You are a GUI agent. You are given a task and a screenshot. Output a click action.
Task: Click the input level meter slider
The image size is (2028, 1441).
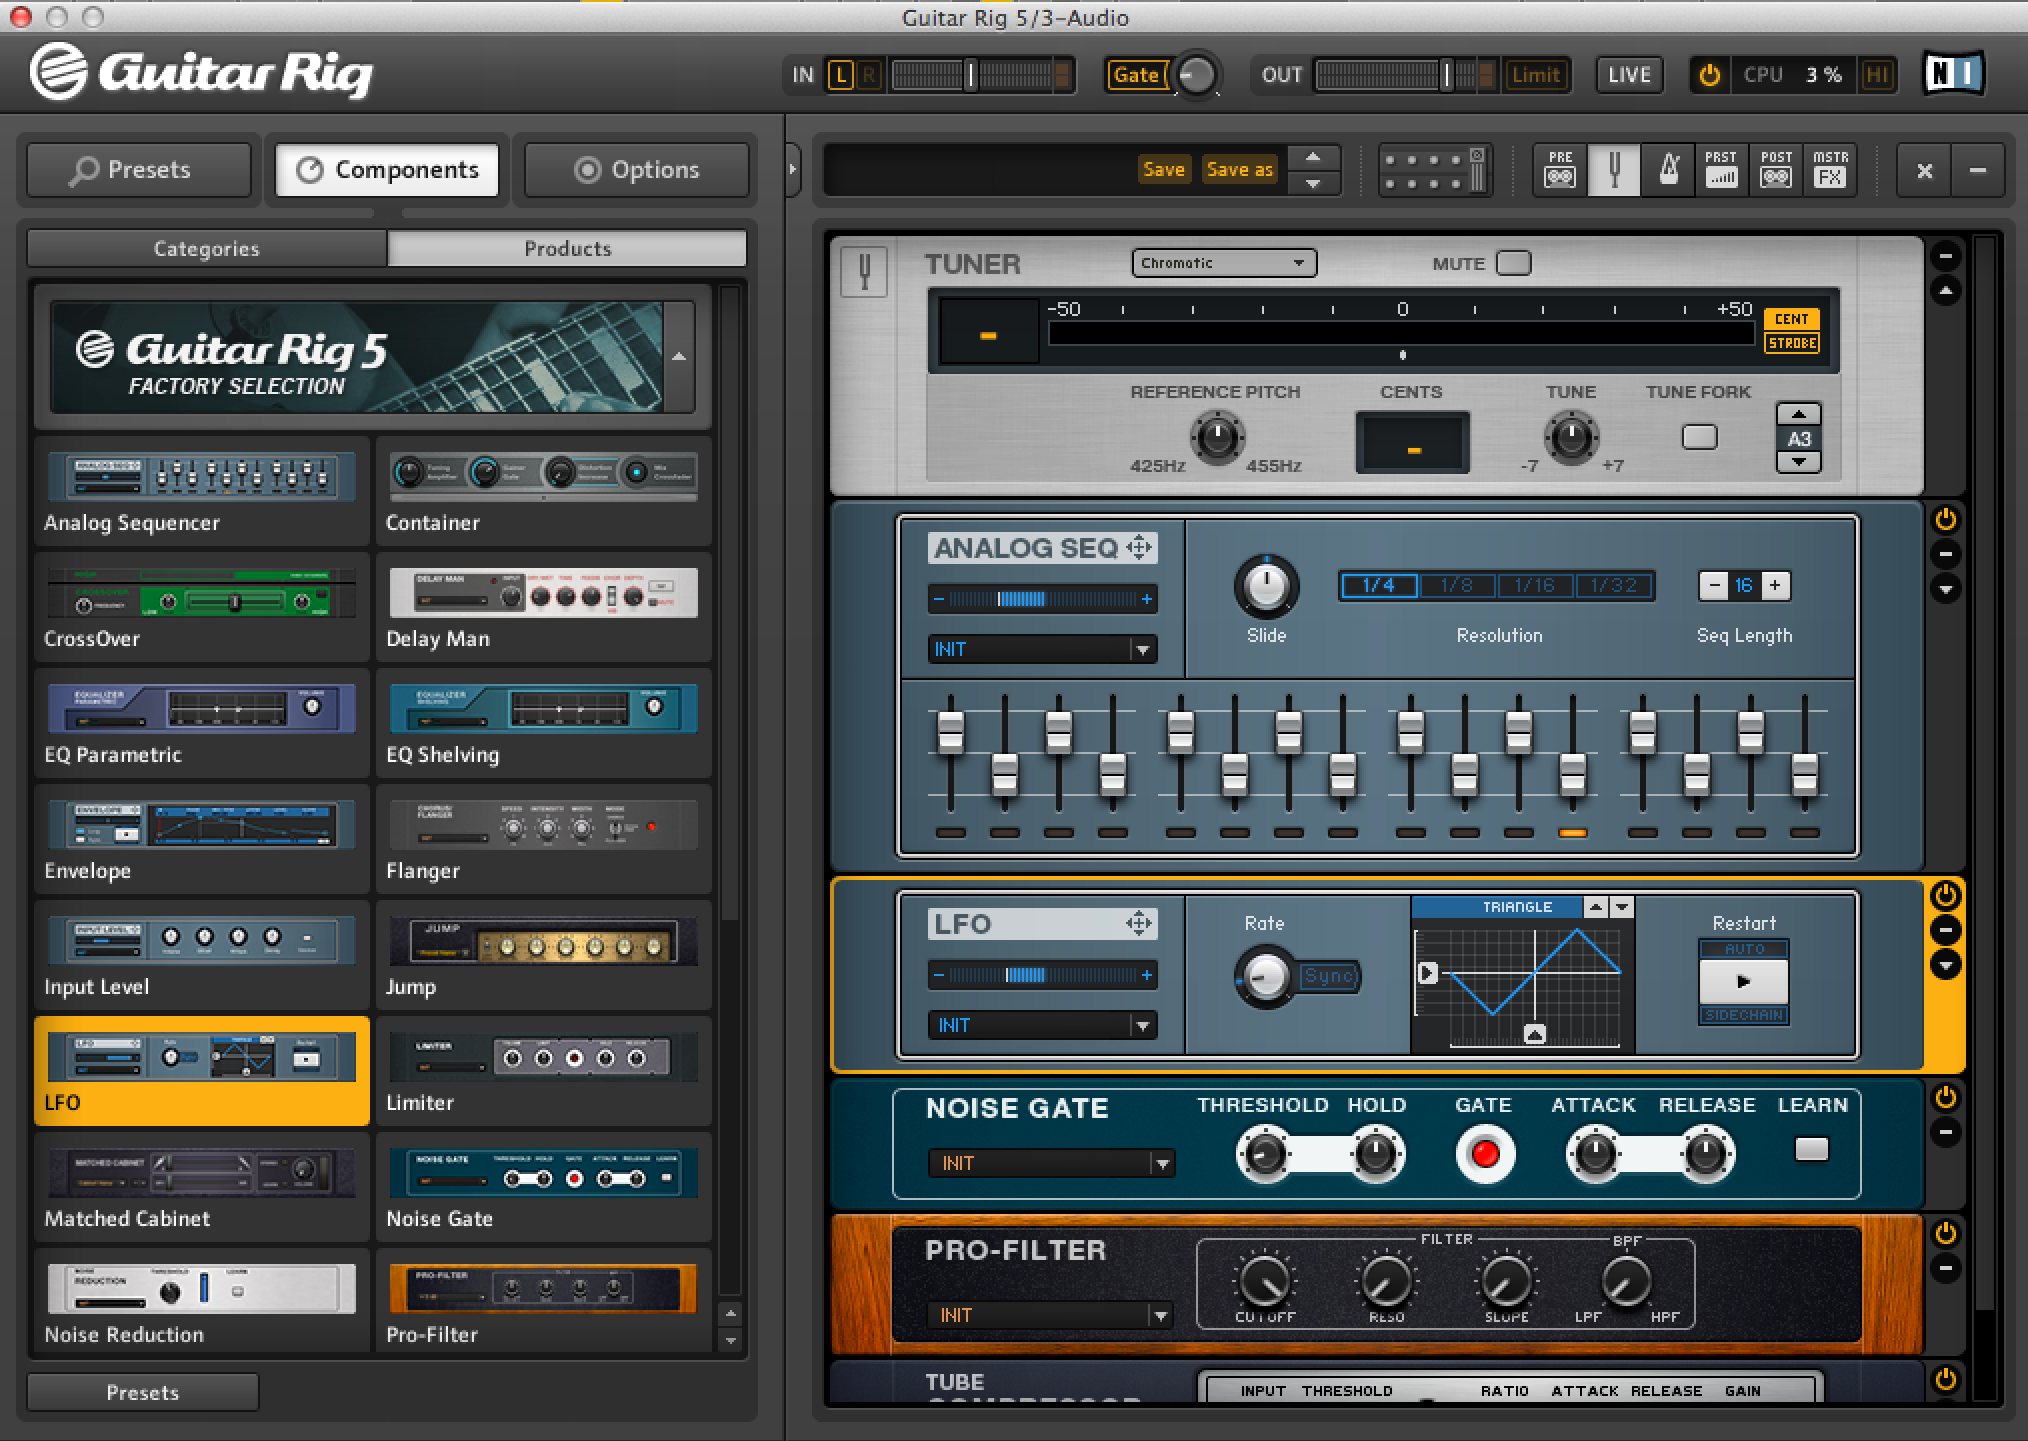(969, 75)
